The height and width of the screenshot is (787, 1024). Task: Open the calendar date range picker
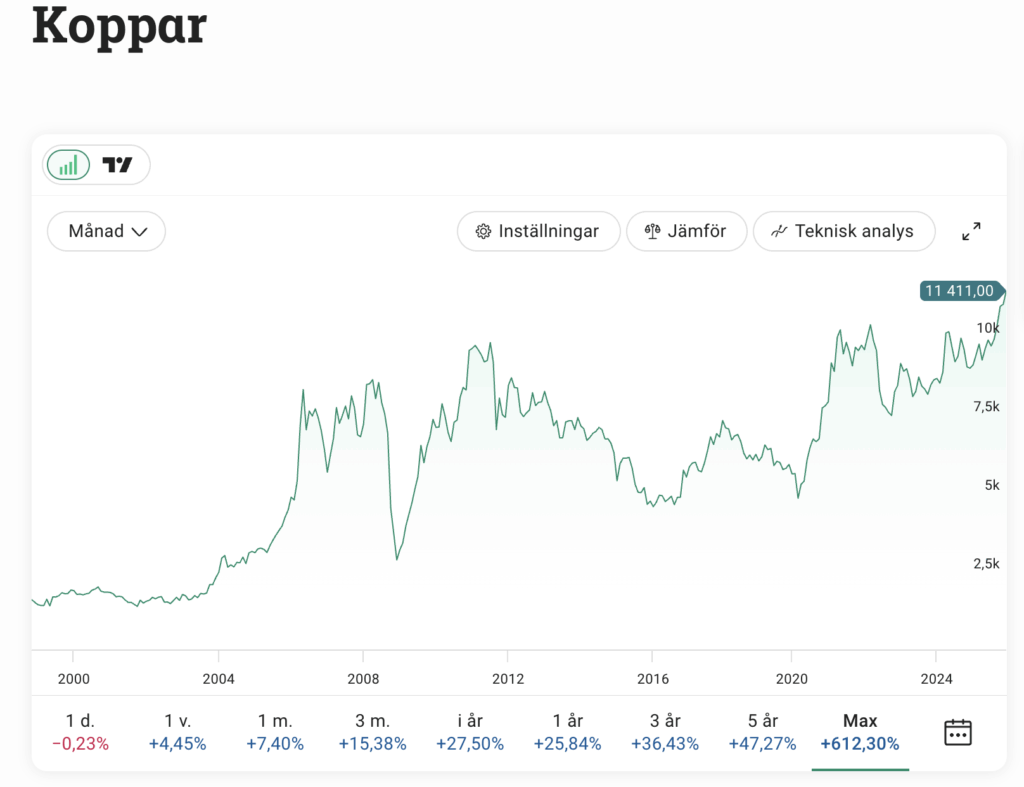coord(958,732)
